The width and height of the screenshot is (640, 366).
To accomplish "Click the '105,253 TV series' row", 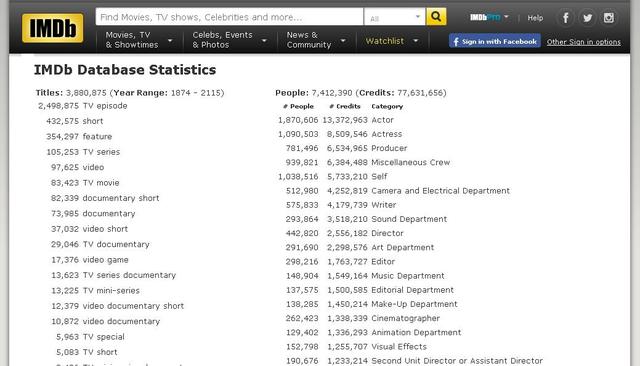I will (83, 152).
